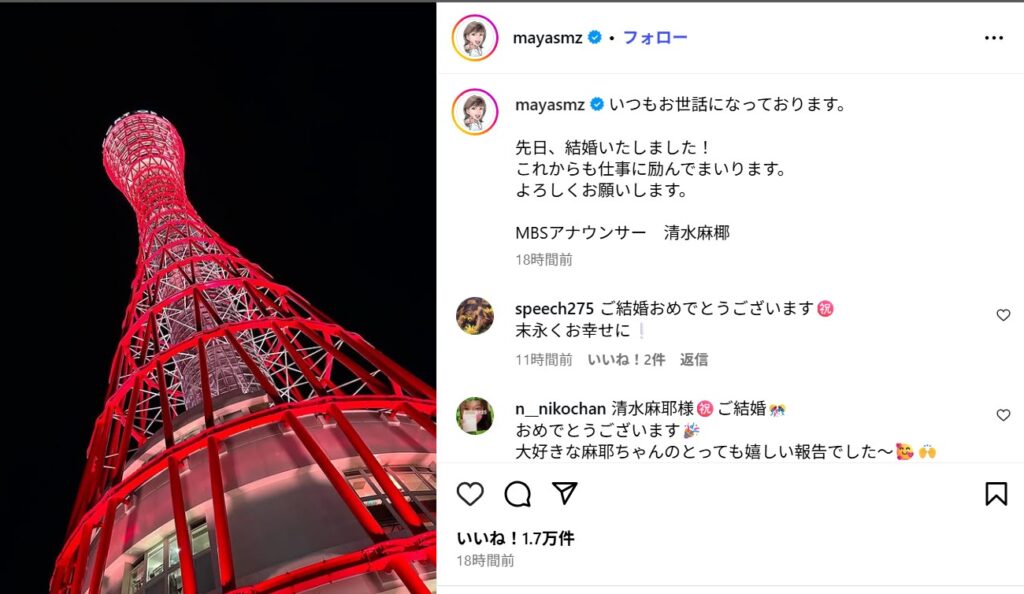
Task: Click the mayasmz username in caption
Action: 549,104
